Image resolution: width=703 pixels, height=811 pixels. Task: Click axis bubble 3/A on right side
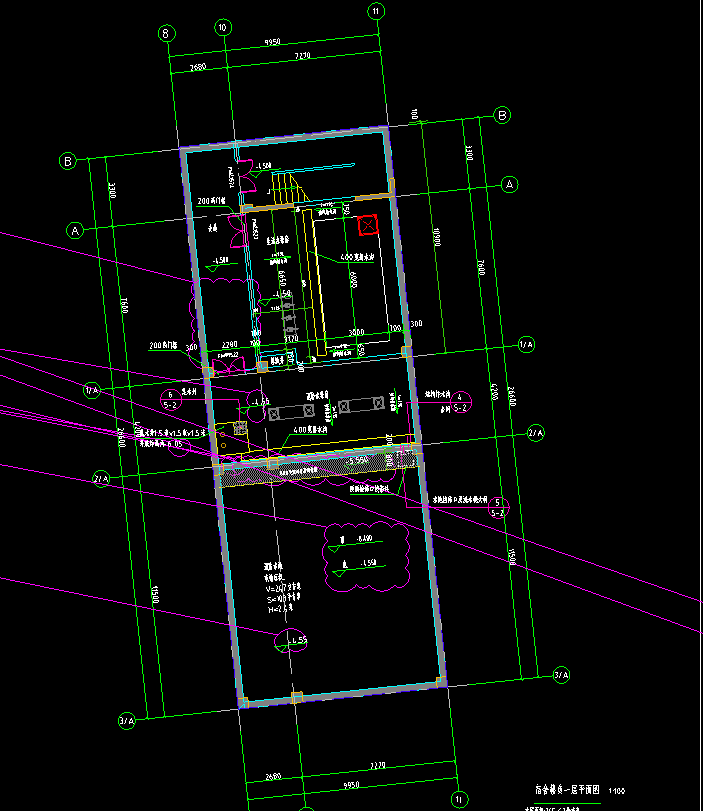pos(561,676)
